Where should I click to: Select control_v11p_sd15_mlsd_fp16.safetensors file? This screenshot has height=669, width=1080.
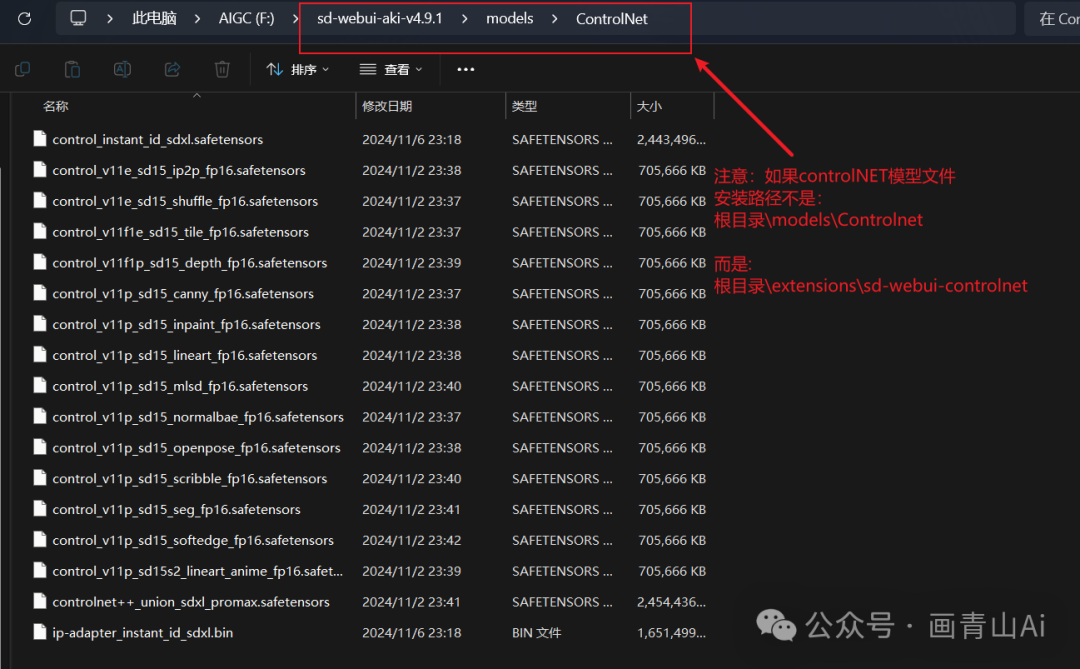[180, 386]
